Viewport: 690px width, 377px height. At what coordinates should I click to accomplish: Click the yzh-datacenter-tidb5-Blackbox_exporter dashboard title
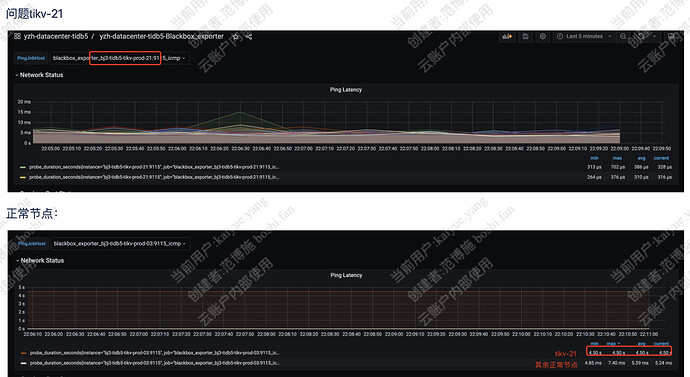click(161, 36)
